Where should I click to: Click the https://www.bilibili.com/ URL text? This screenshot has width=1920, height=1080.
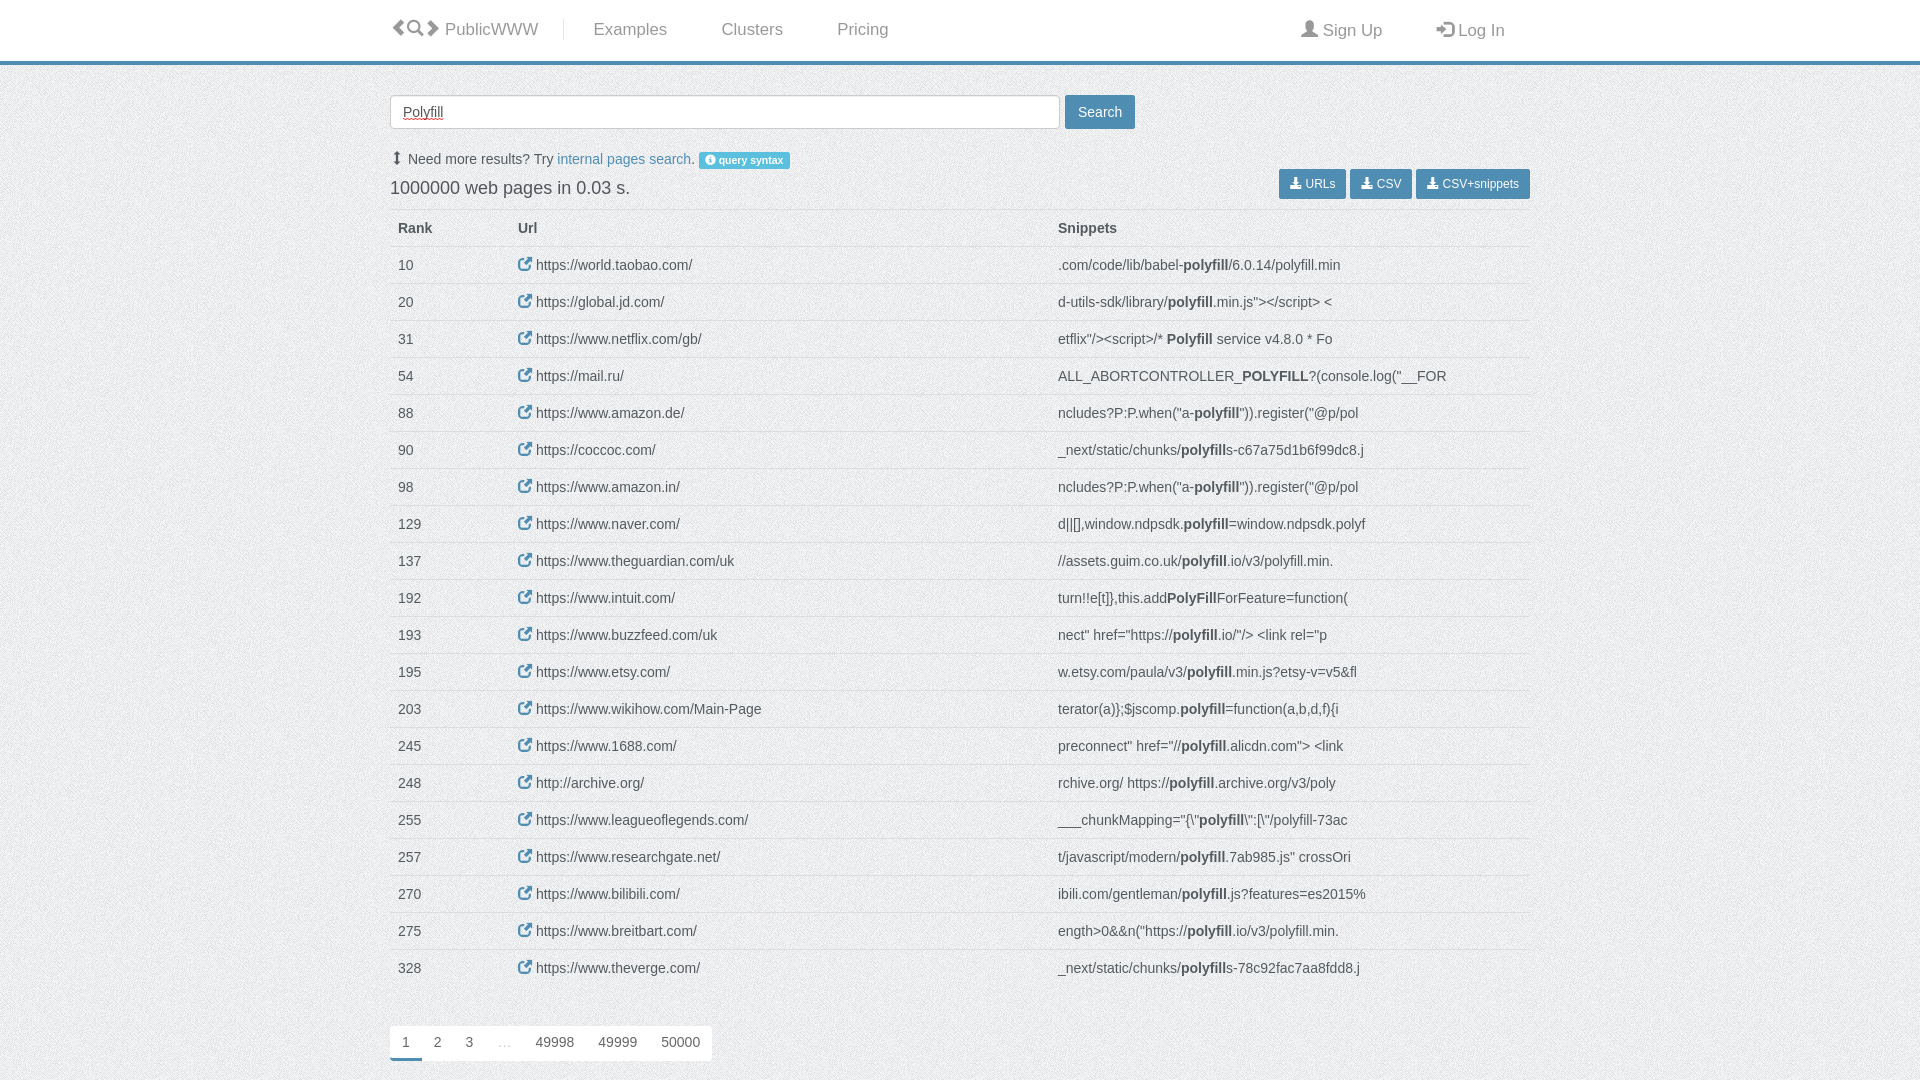point(608,894)
